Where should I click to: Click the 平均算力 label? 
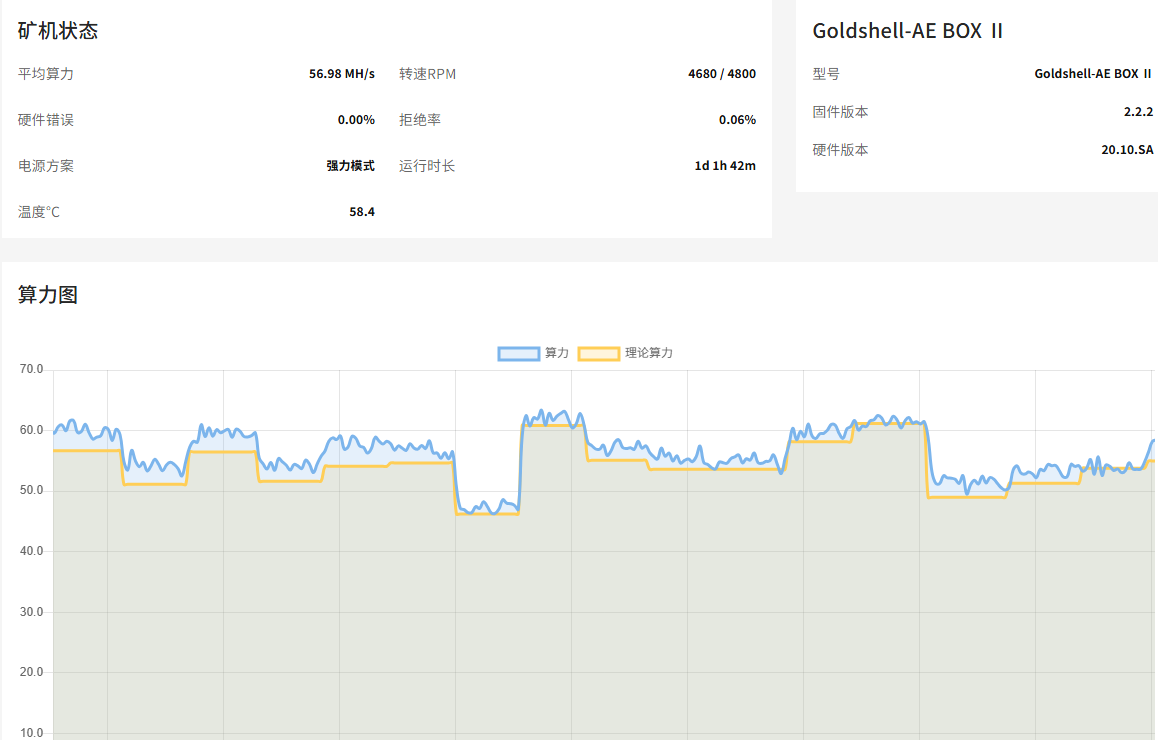pyautogui.click(x=46, y=74)
